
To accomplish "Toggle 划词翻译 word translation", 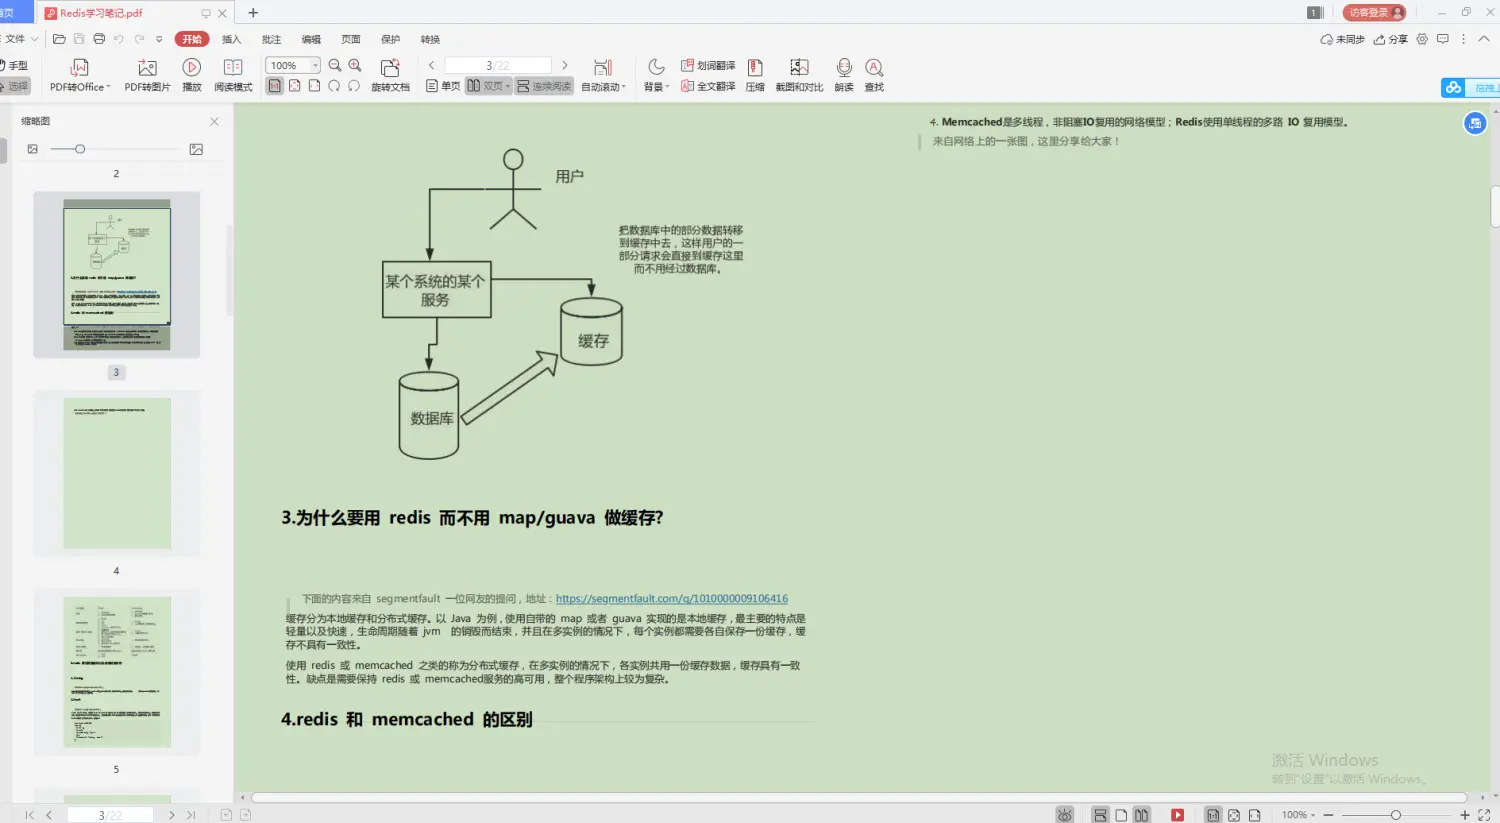I will click(x=709, y=64).
